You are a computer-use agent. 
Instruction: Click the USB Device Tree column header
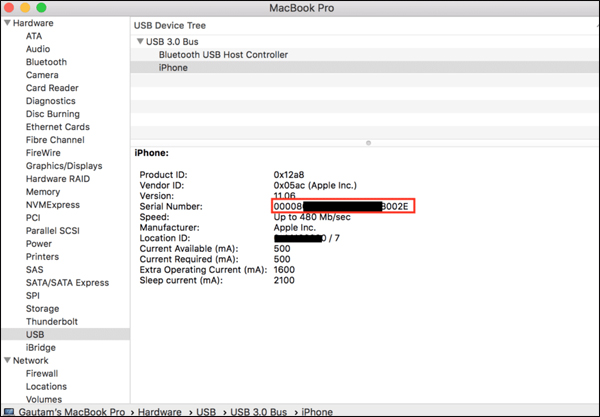pyautogui.click(x=170, y=26)
